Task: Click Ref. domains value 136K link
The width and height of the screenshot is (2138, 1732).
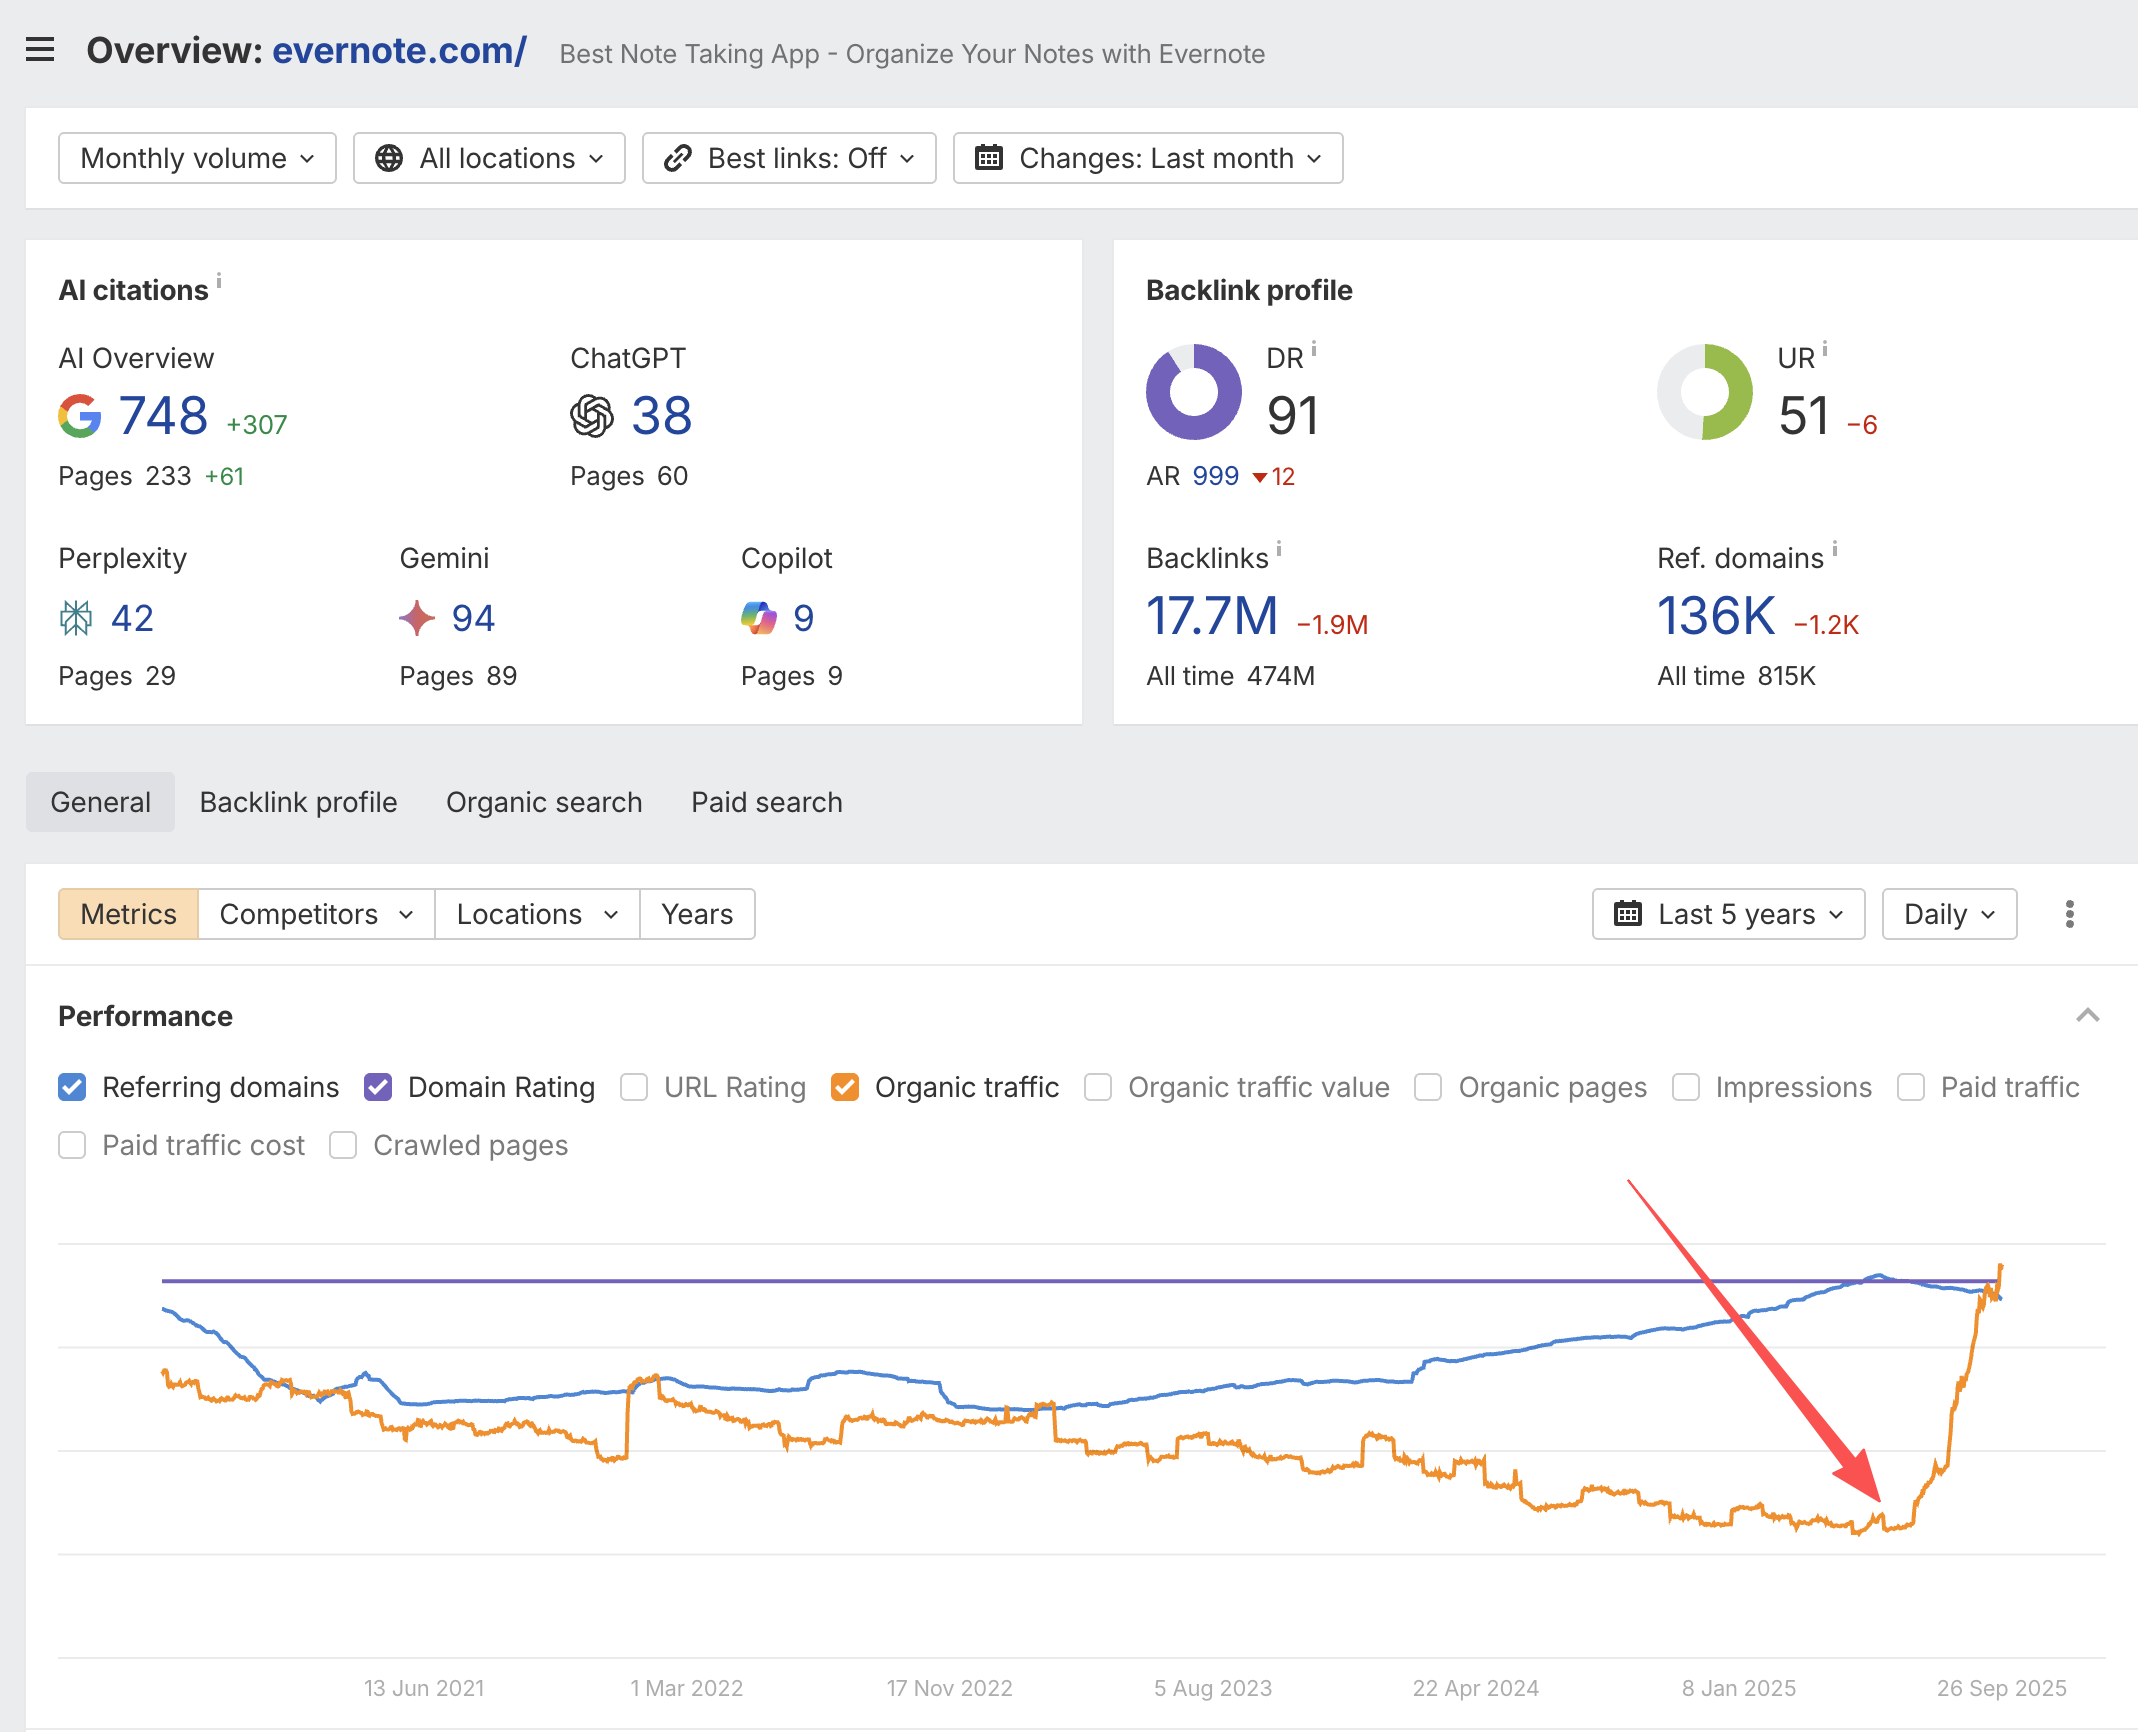Action: coord(1716,616)
